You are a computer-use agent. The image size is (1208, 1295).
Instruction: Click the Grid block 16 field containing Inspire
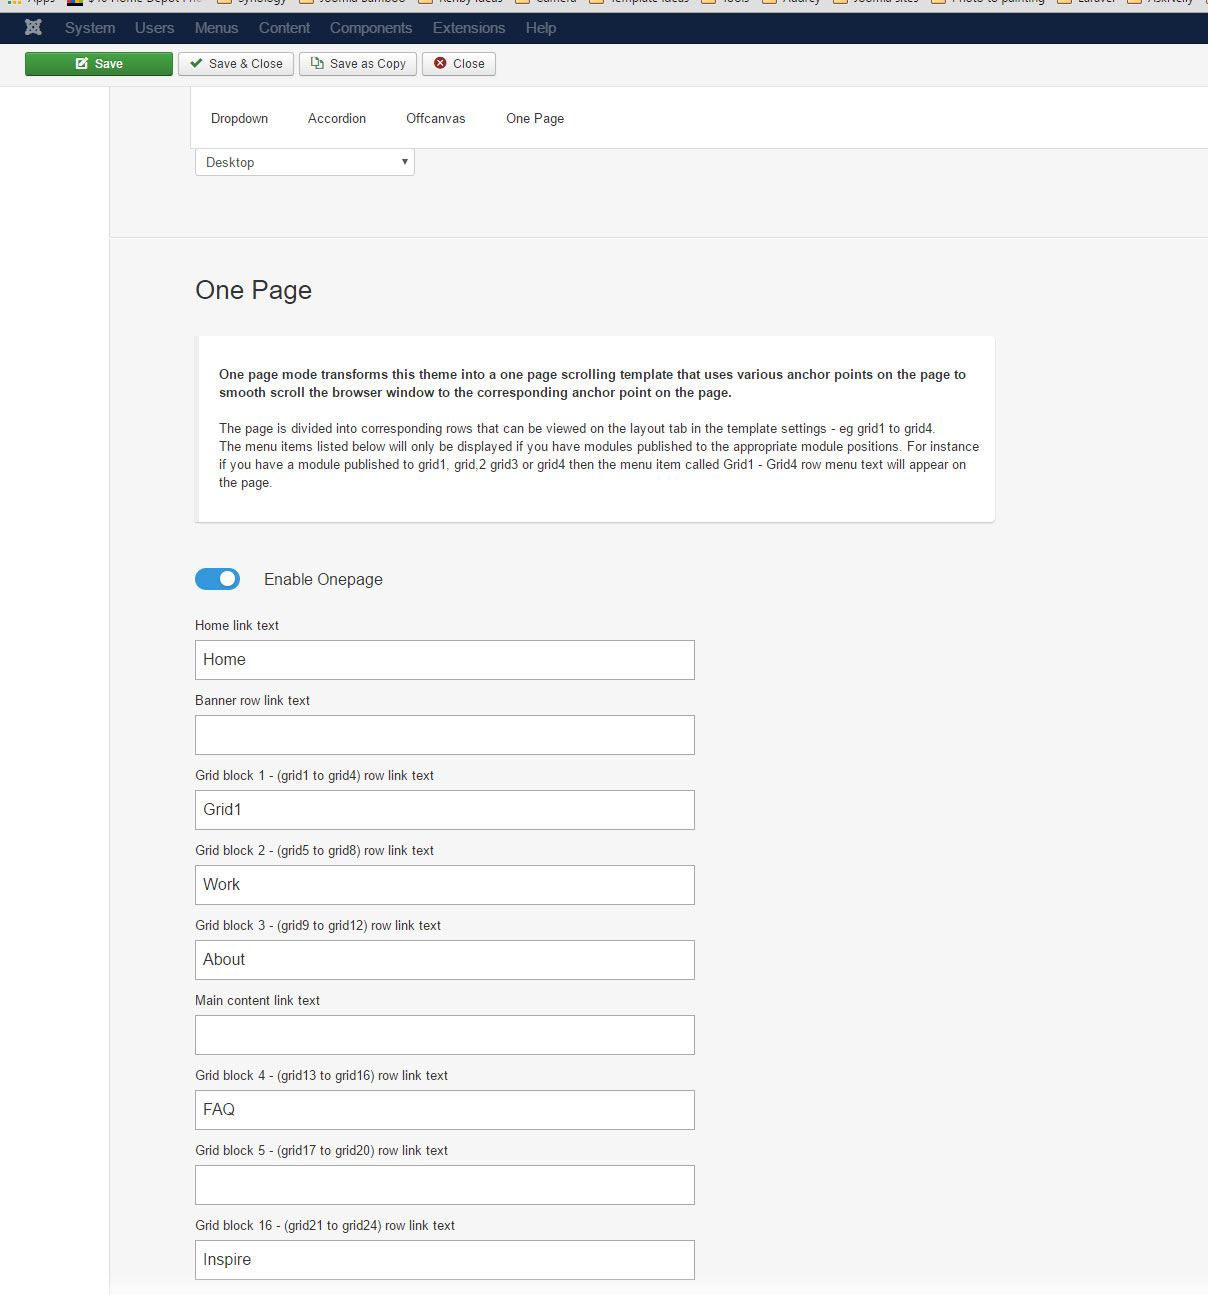pos(445,1260)
